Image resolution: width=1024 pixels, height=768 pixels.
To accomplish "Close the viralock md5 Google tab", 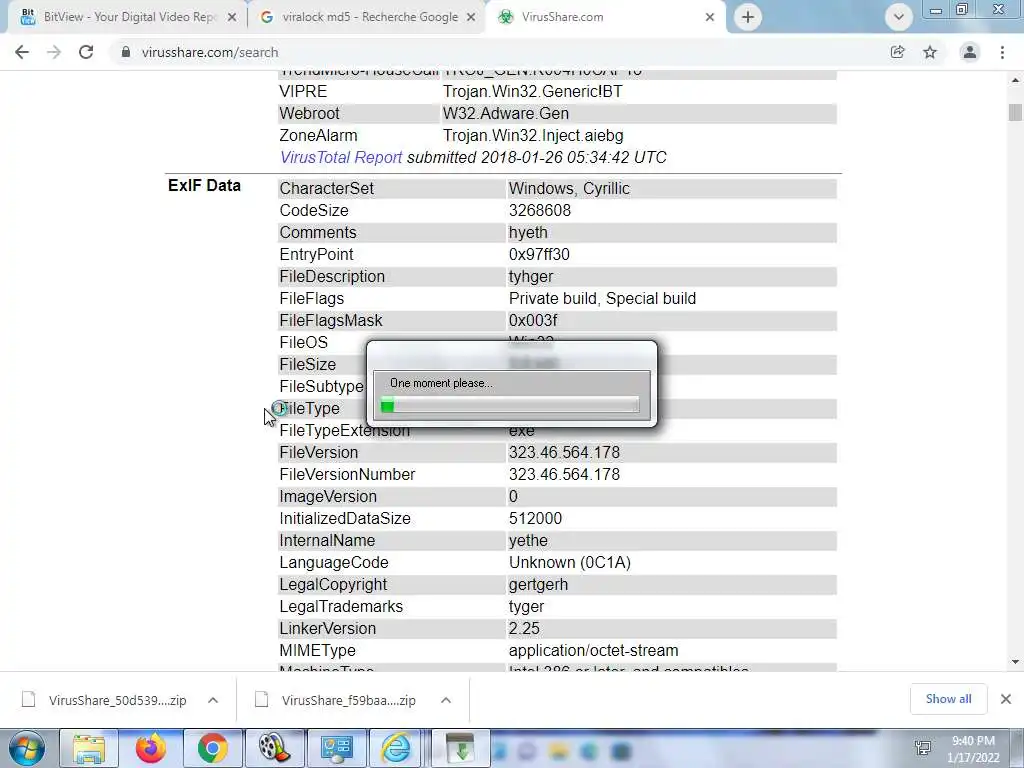I will [x=471, y=18].
